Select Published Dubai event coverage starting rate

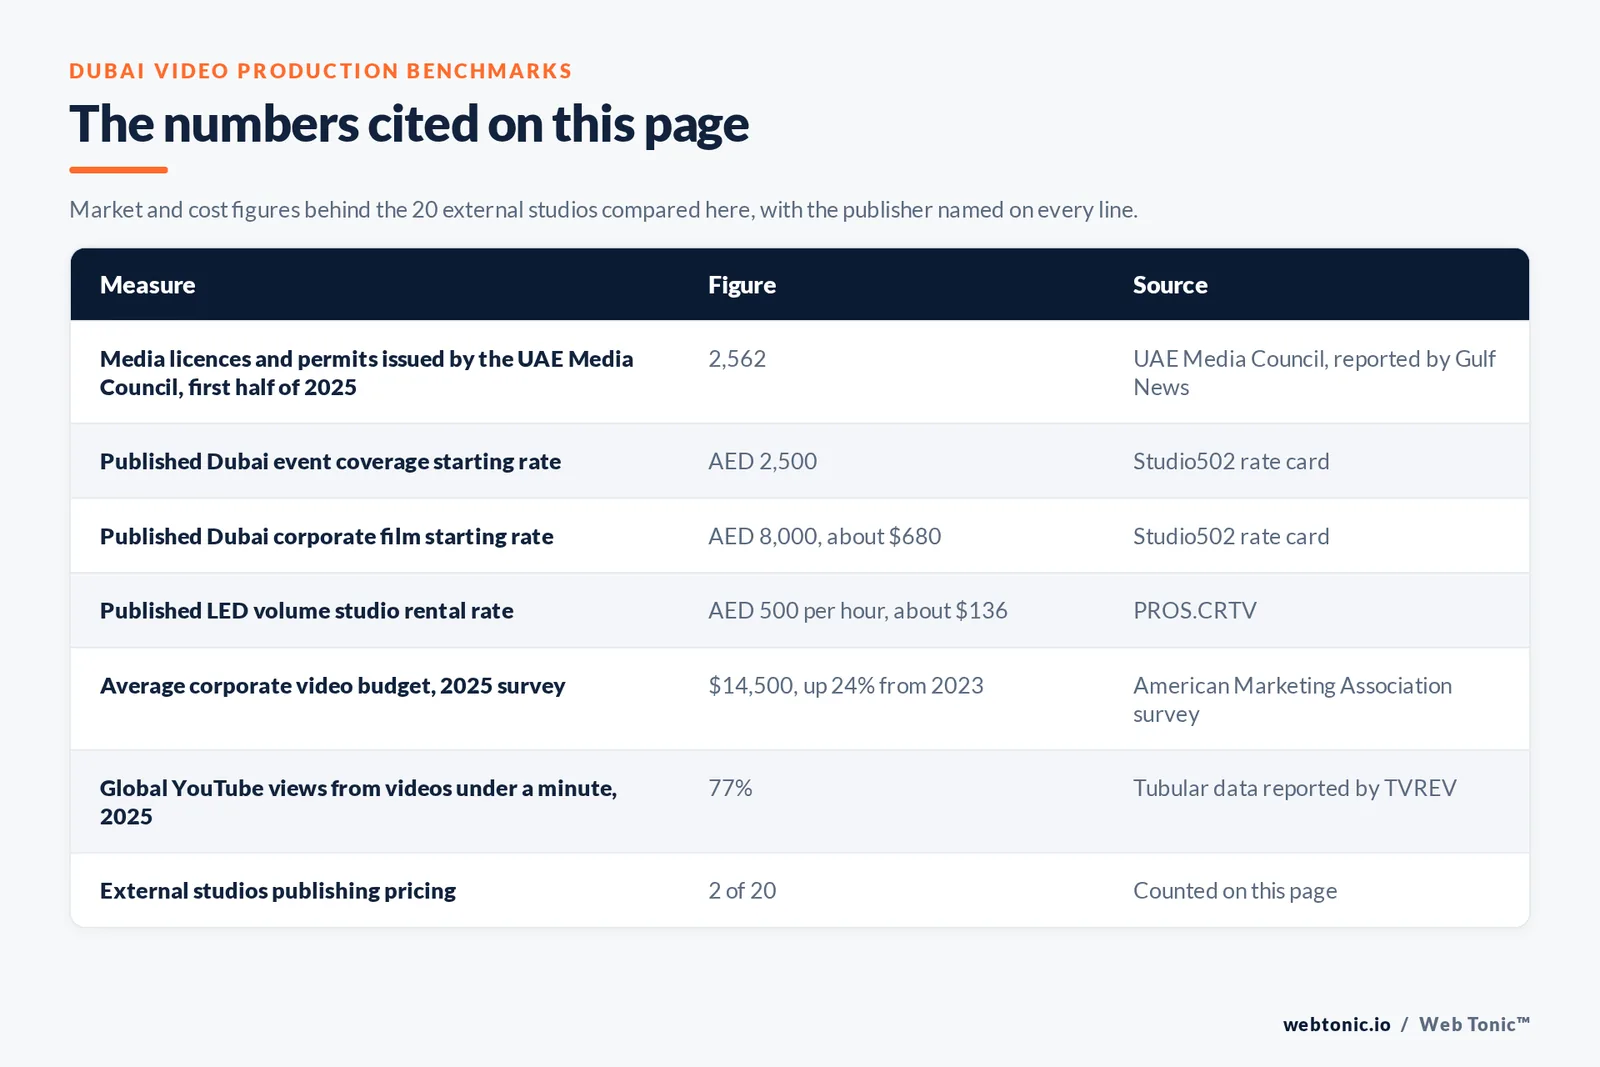tap(330, 461)
